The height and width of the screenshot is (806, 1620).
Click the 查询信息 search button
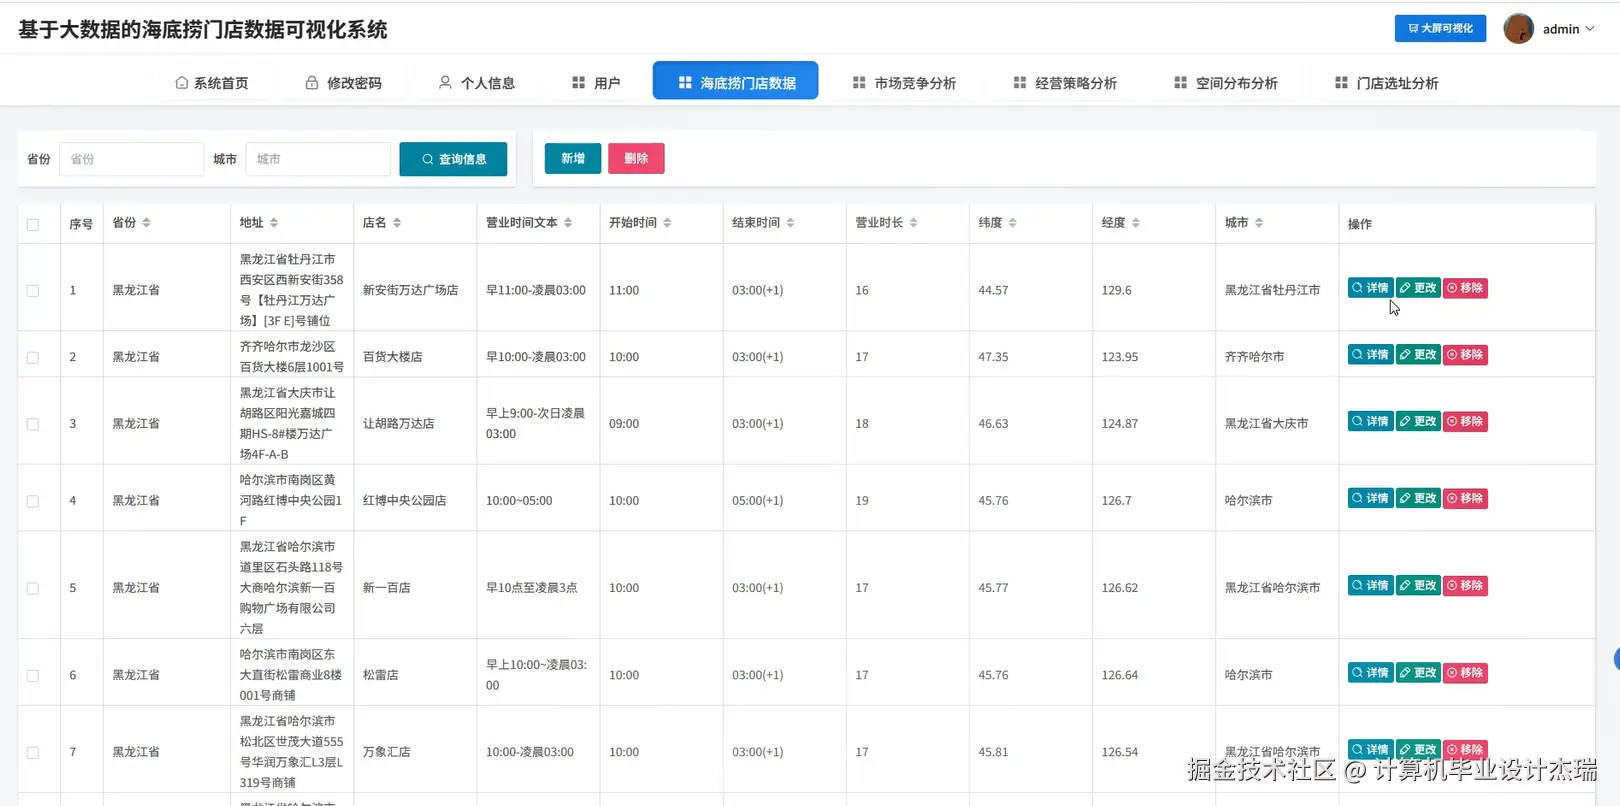[453, 159]
